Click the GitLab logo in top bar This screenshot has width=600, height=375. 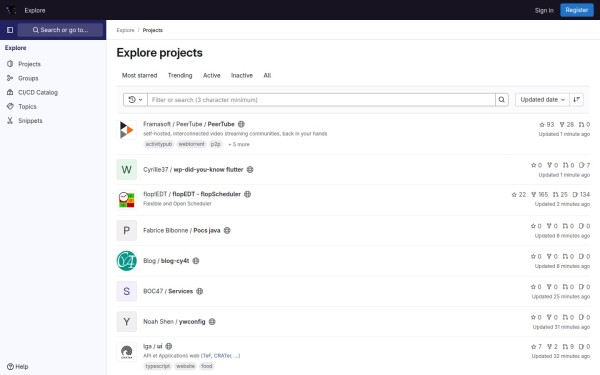tap(11, 10)
